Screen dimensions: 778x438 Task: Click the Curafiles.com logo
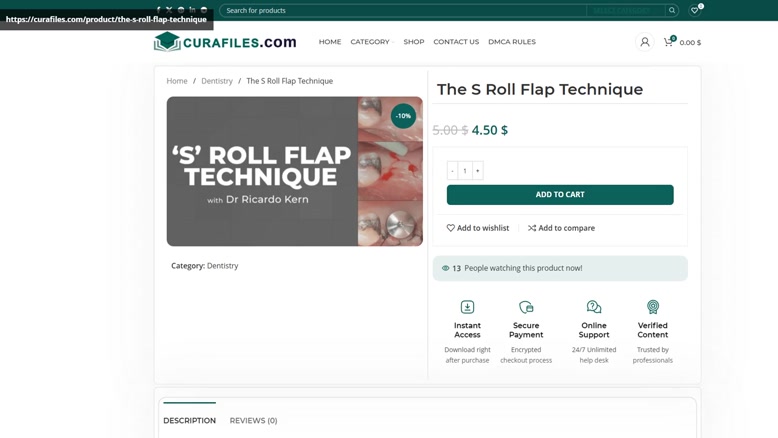[225, 42]
